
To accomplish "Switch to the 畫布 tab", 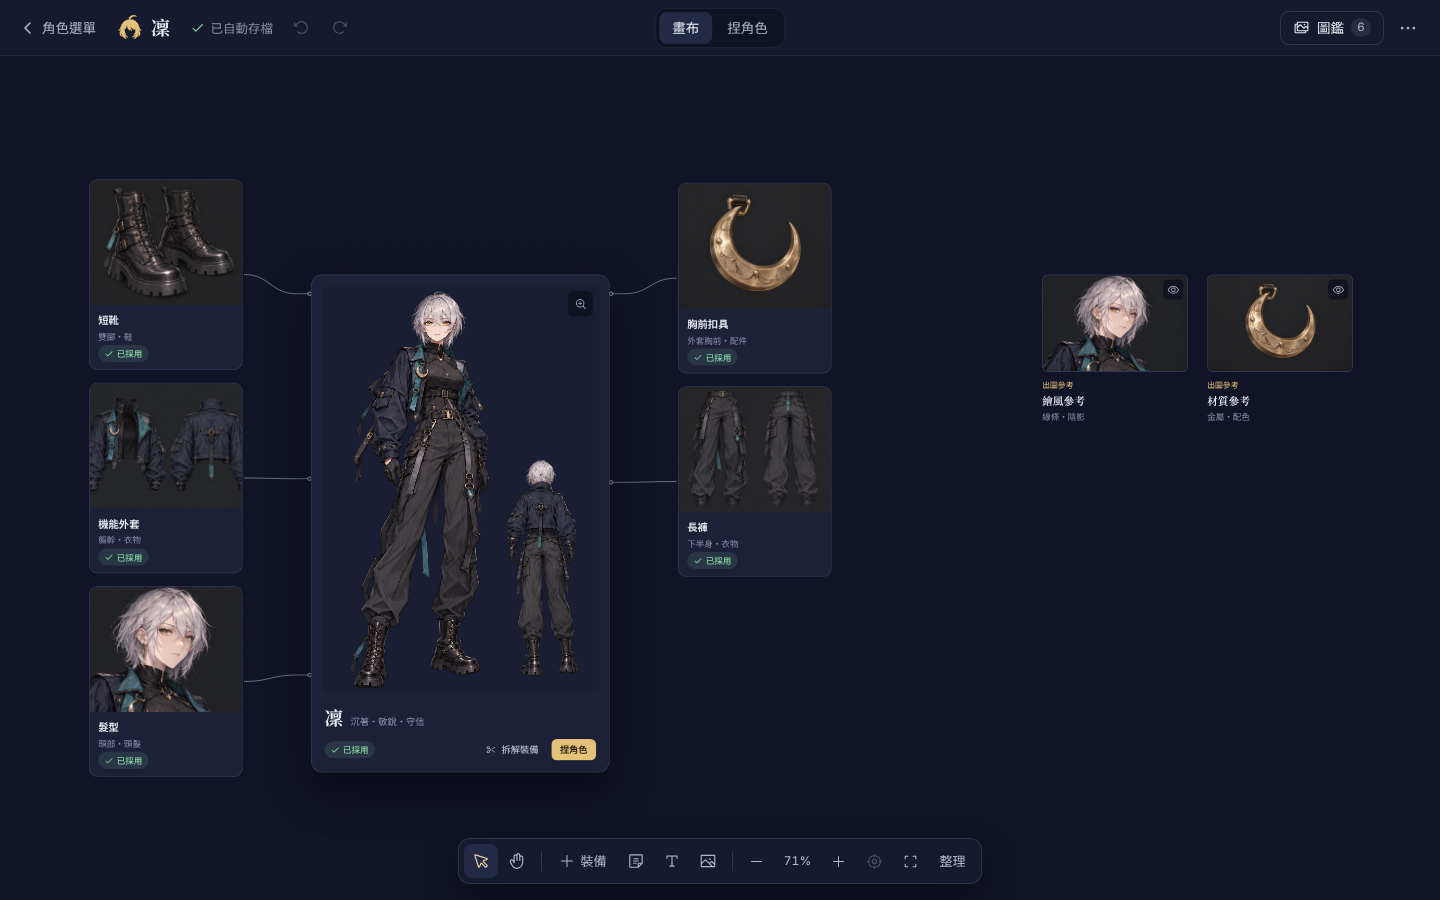I will coord(685,28).
